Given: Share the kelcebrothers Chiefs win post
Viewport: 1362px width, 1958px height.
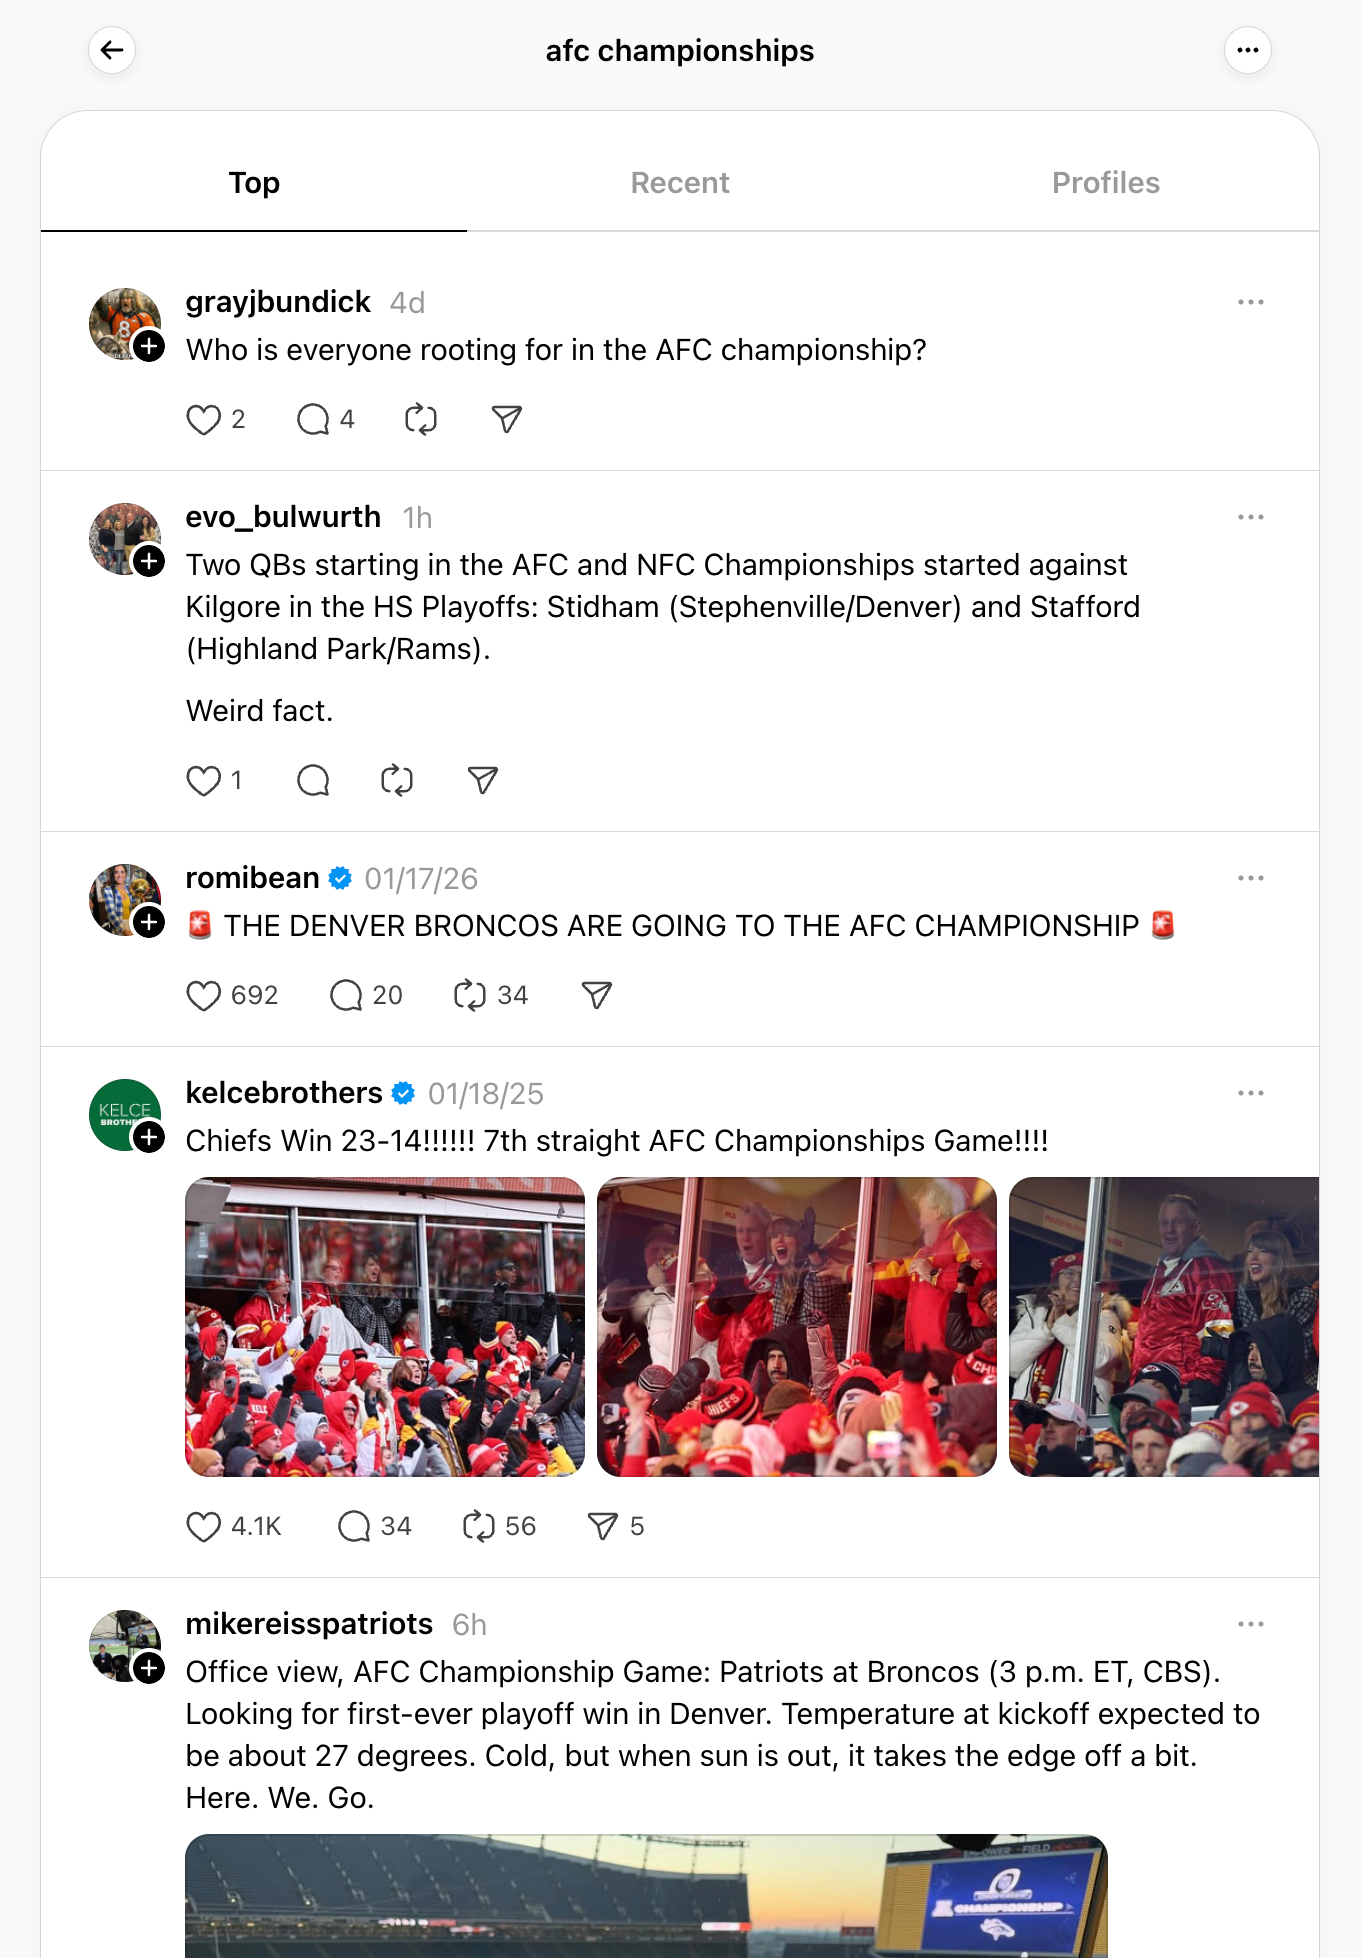Looking at the screenshot, I should point(603,1527).
